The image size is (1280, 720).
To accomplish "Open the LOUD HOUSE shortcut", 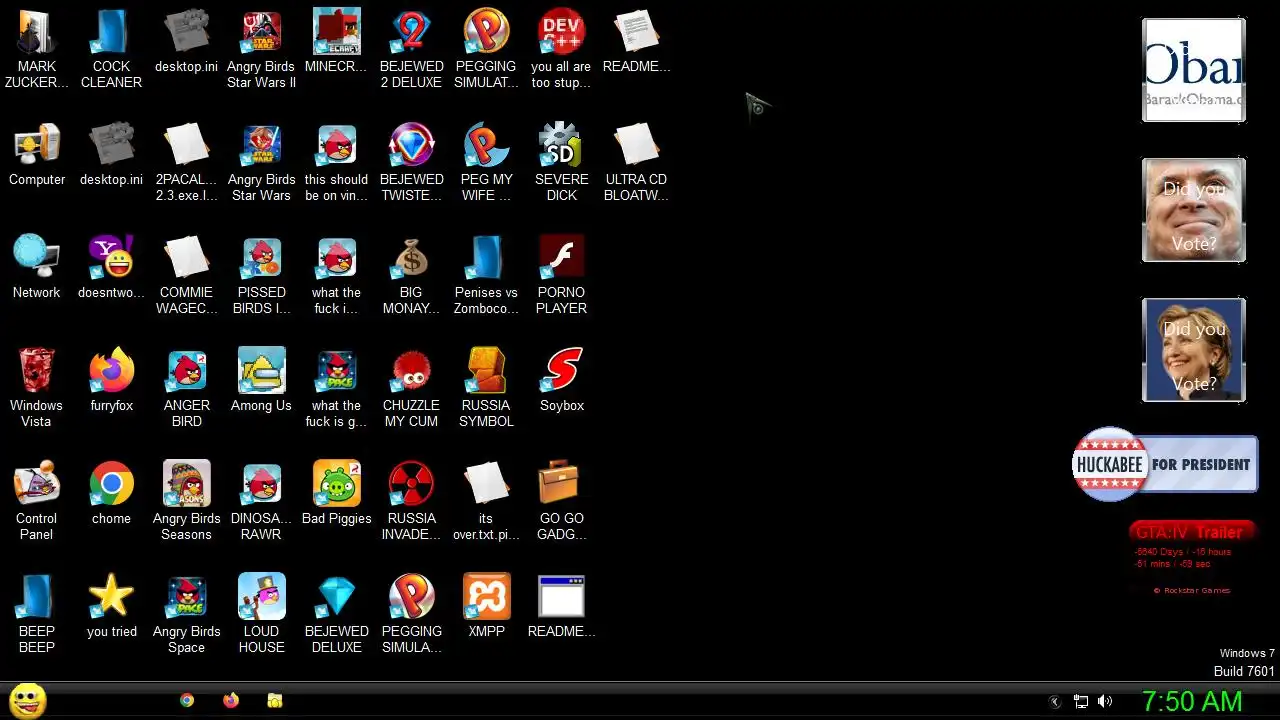I will 261,614.
